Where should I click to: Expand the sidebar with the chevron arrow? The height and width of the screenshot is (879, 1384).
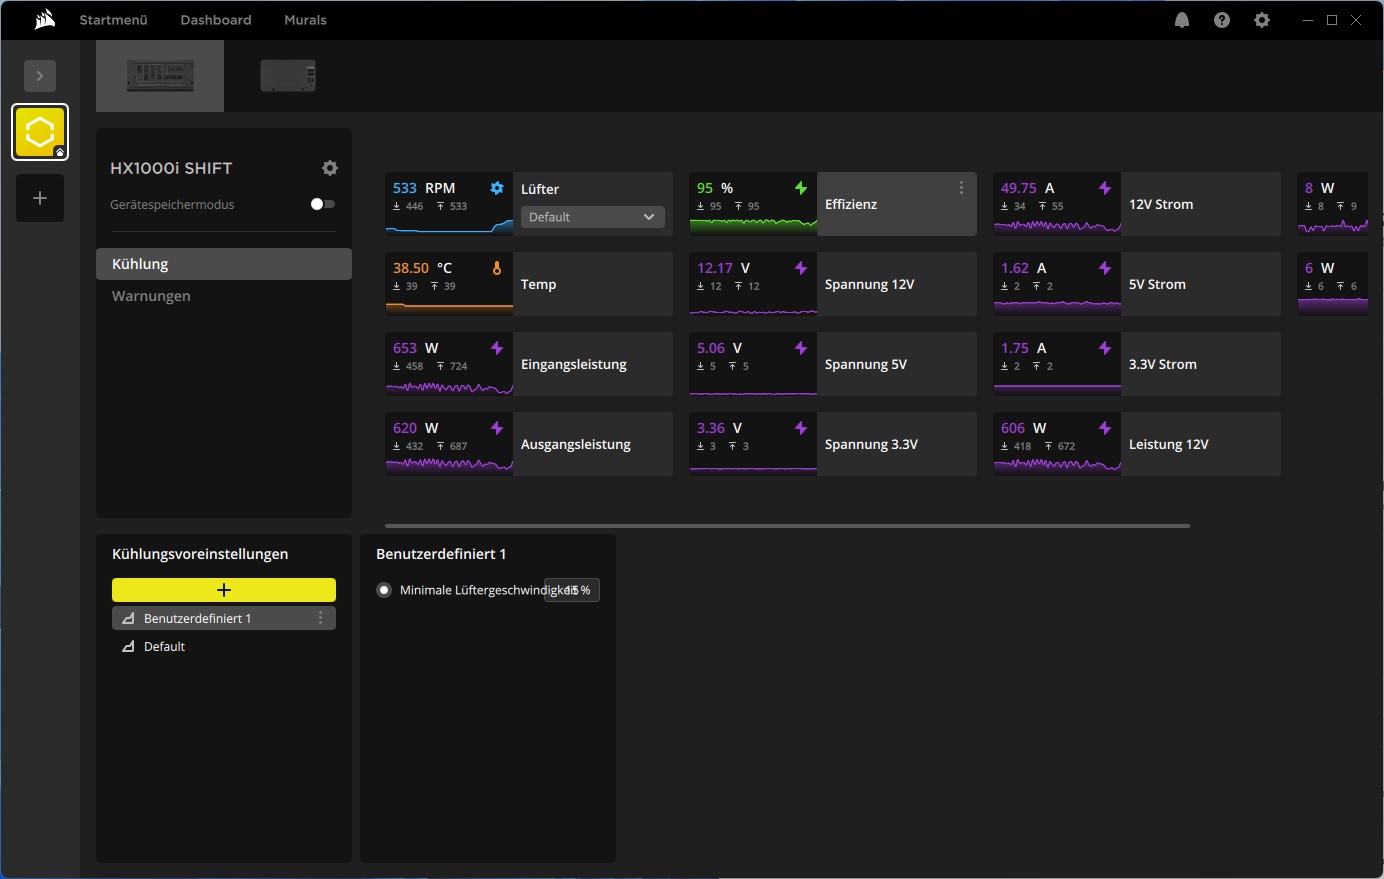point(40,76)
